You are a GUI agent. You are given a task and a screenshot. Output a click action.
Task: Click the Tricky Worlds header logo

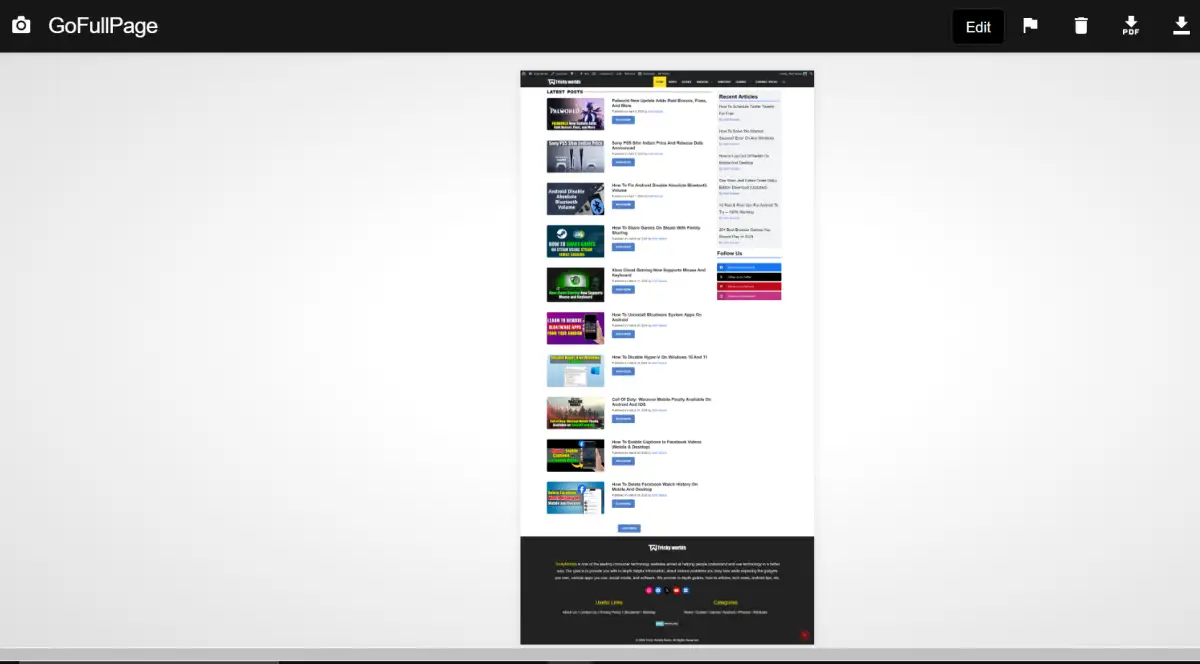(567, 81)
